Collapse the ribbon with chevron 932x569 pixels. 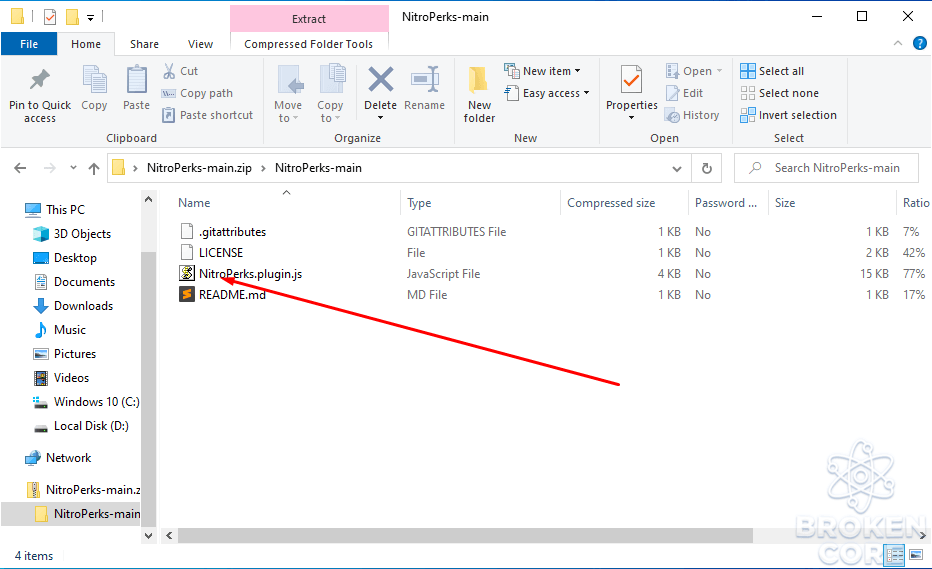coord(898,43)
